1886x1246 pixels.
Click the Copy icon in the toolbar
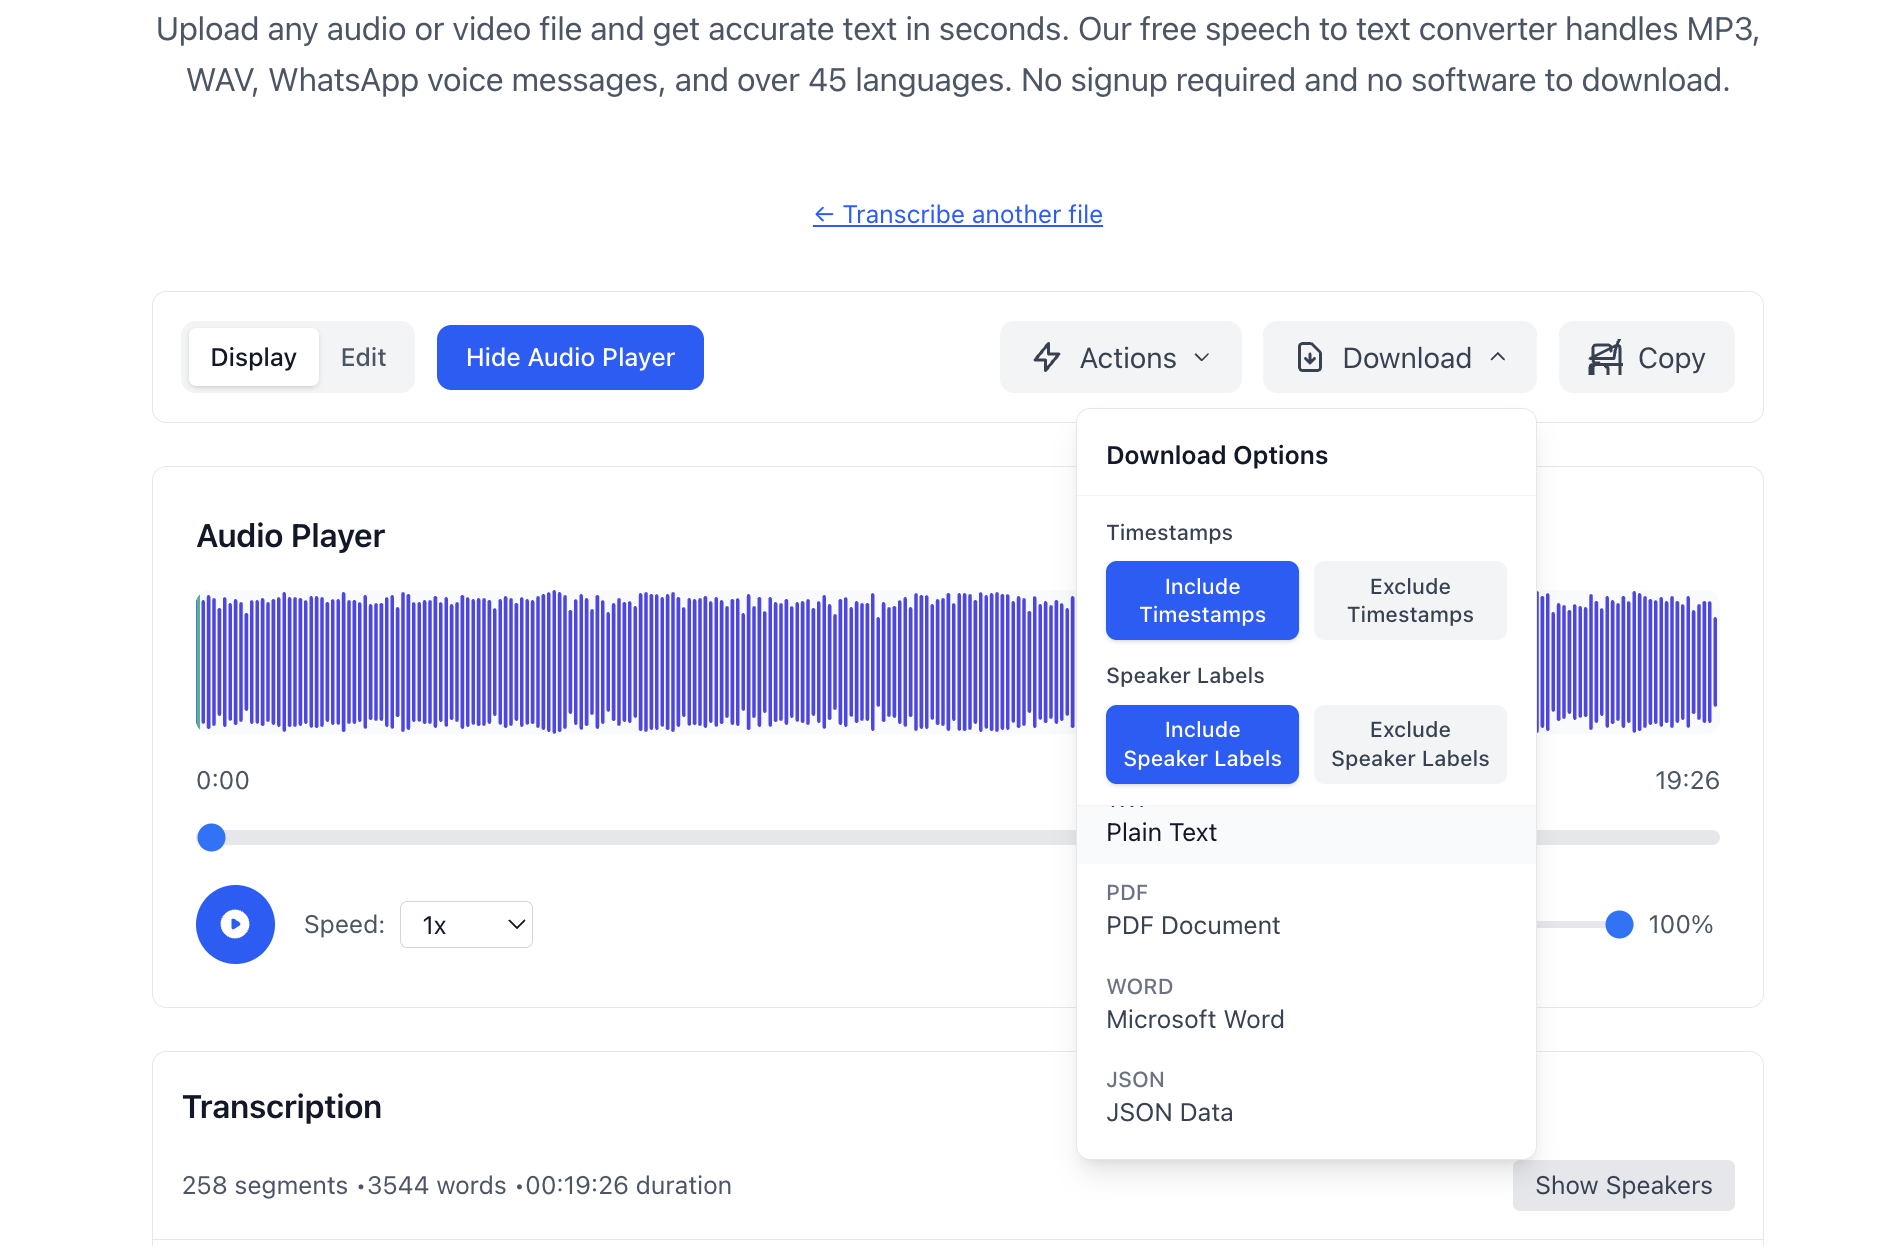1604,357
